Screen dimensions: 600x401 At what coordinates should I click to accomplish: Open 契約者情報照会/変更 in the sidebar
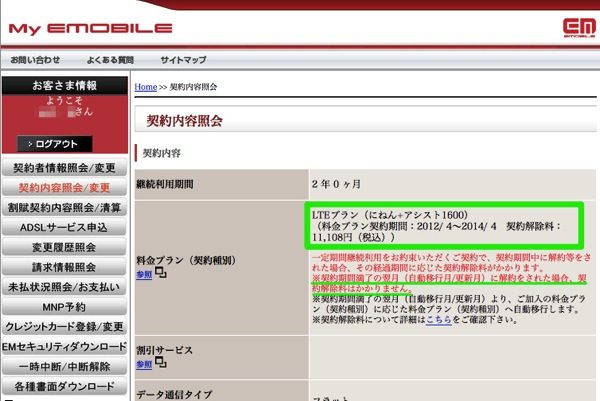[64, 168]
